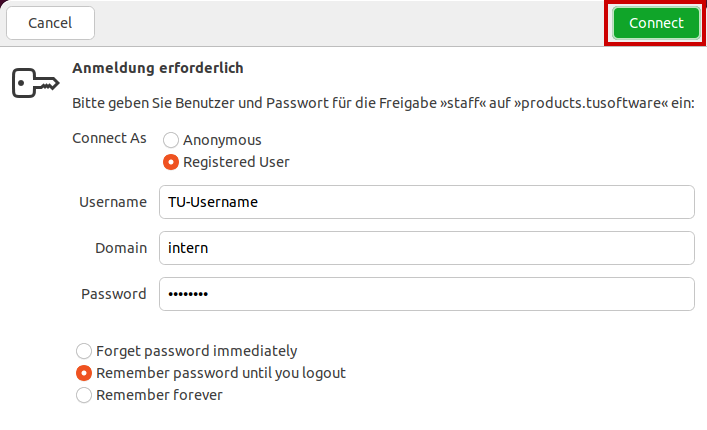
Task: Click the key authentication icon
Action: coord(35,83)
